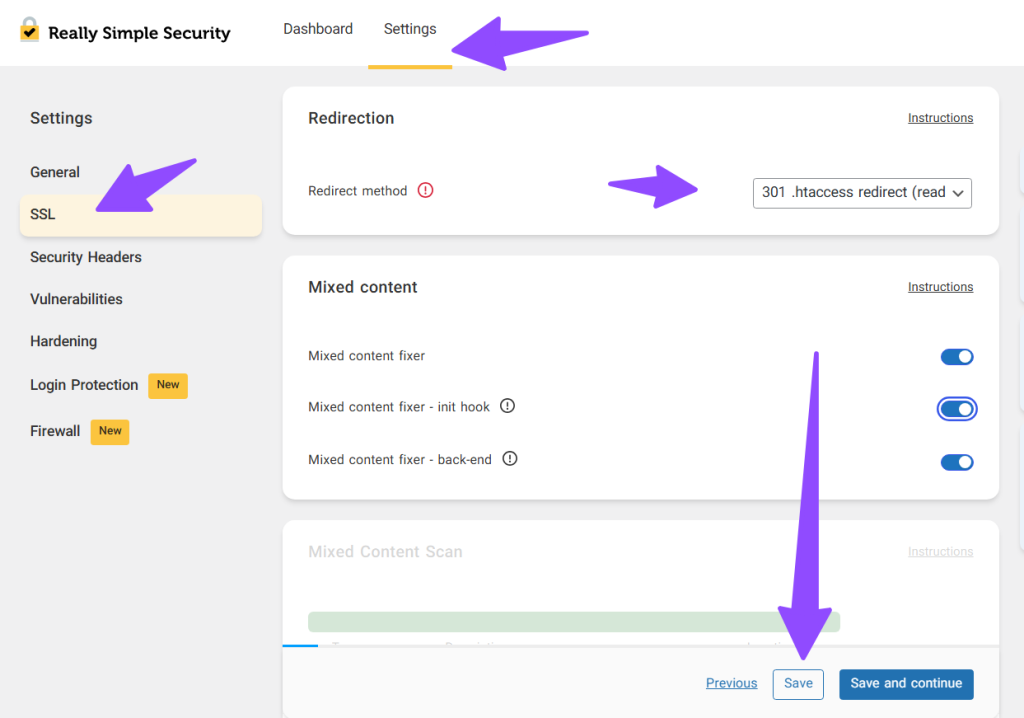
Task: Click the green Mixed Content Scan progress bar
Action: pos(574,622)
